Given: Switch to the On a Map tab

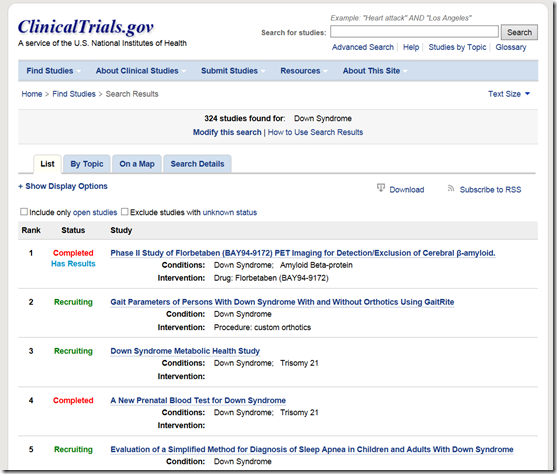Looking at the screenshot, I should click(137, 164).
